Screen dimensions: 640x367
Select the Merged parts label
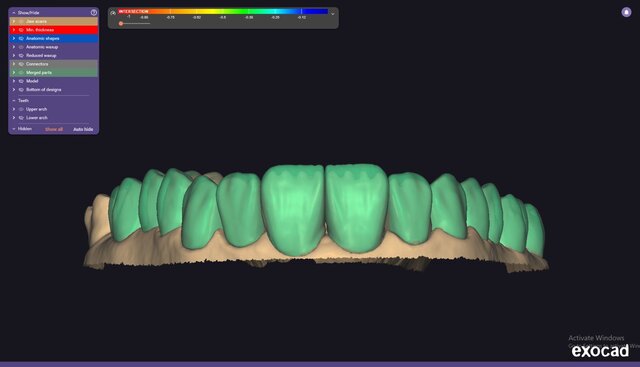point(39,73)
